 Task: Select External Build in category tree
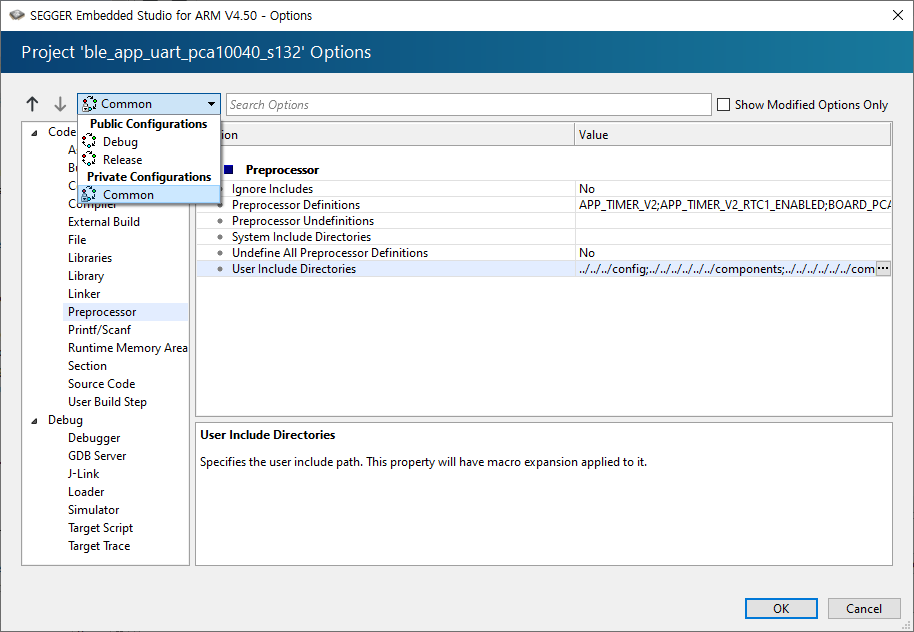click(x=104, y=222)
